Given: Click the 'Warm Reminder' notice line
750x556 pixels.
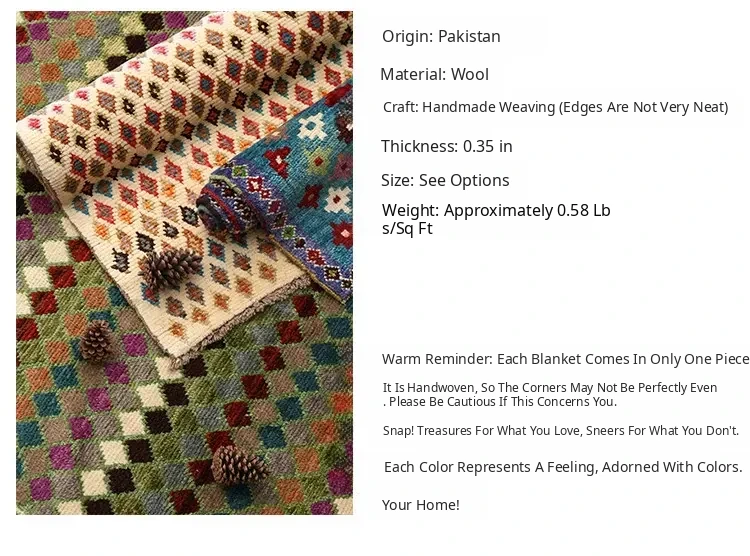Looking at the screenshot, I should tap(566, 359).
